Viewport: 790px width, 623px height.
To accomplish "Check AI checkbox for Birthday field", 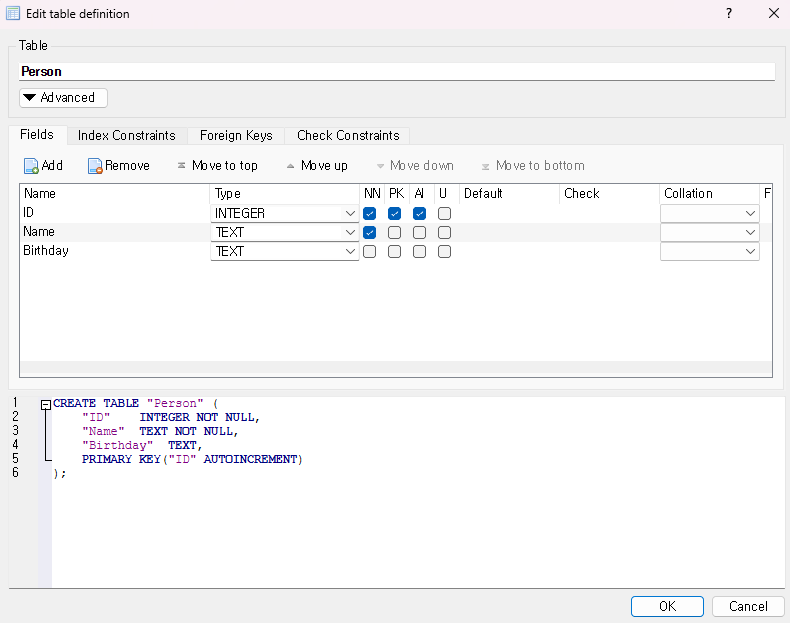I will click(x=419, y=251).
